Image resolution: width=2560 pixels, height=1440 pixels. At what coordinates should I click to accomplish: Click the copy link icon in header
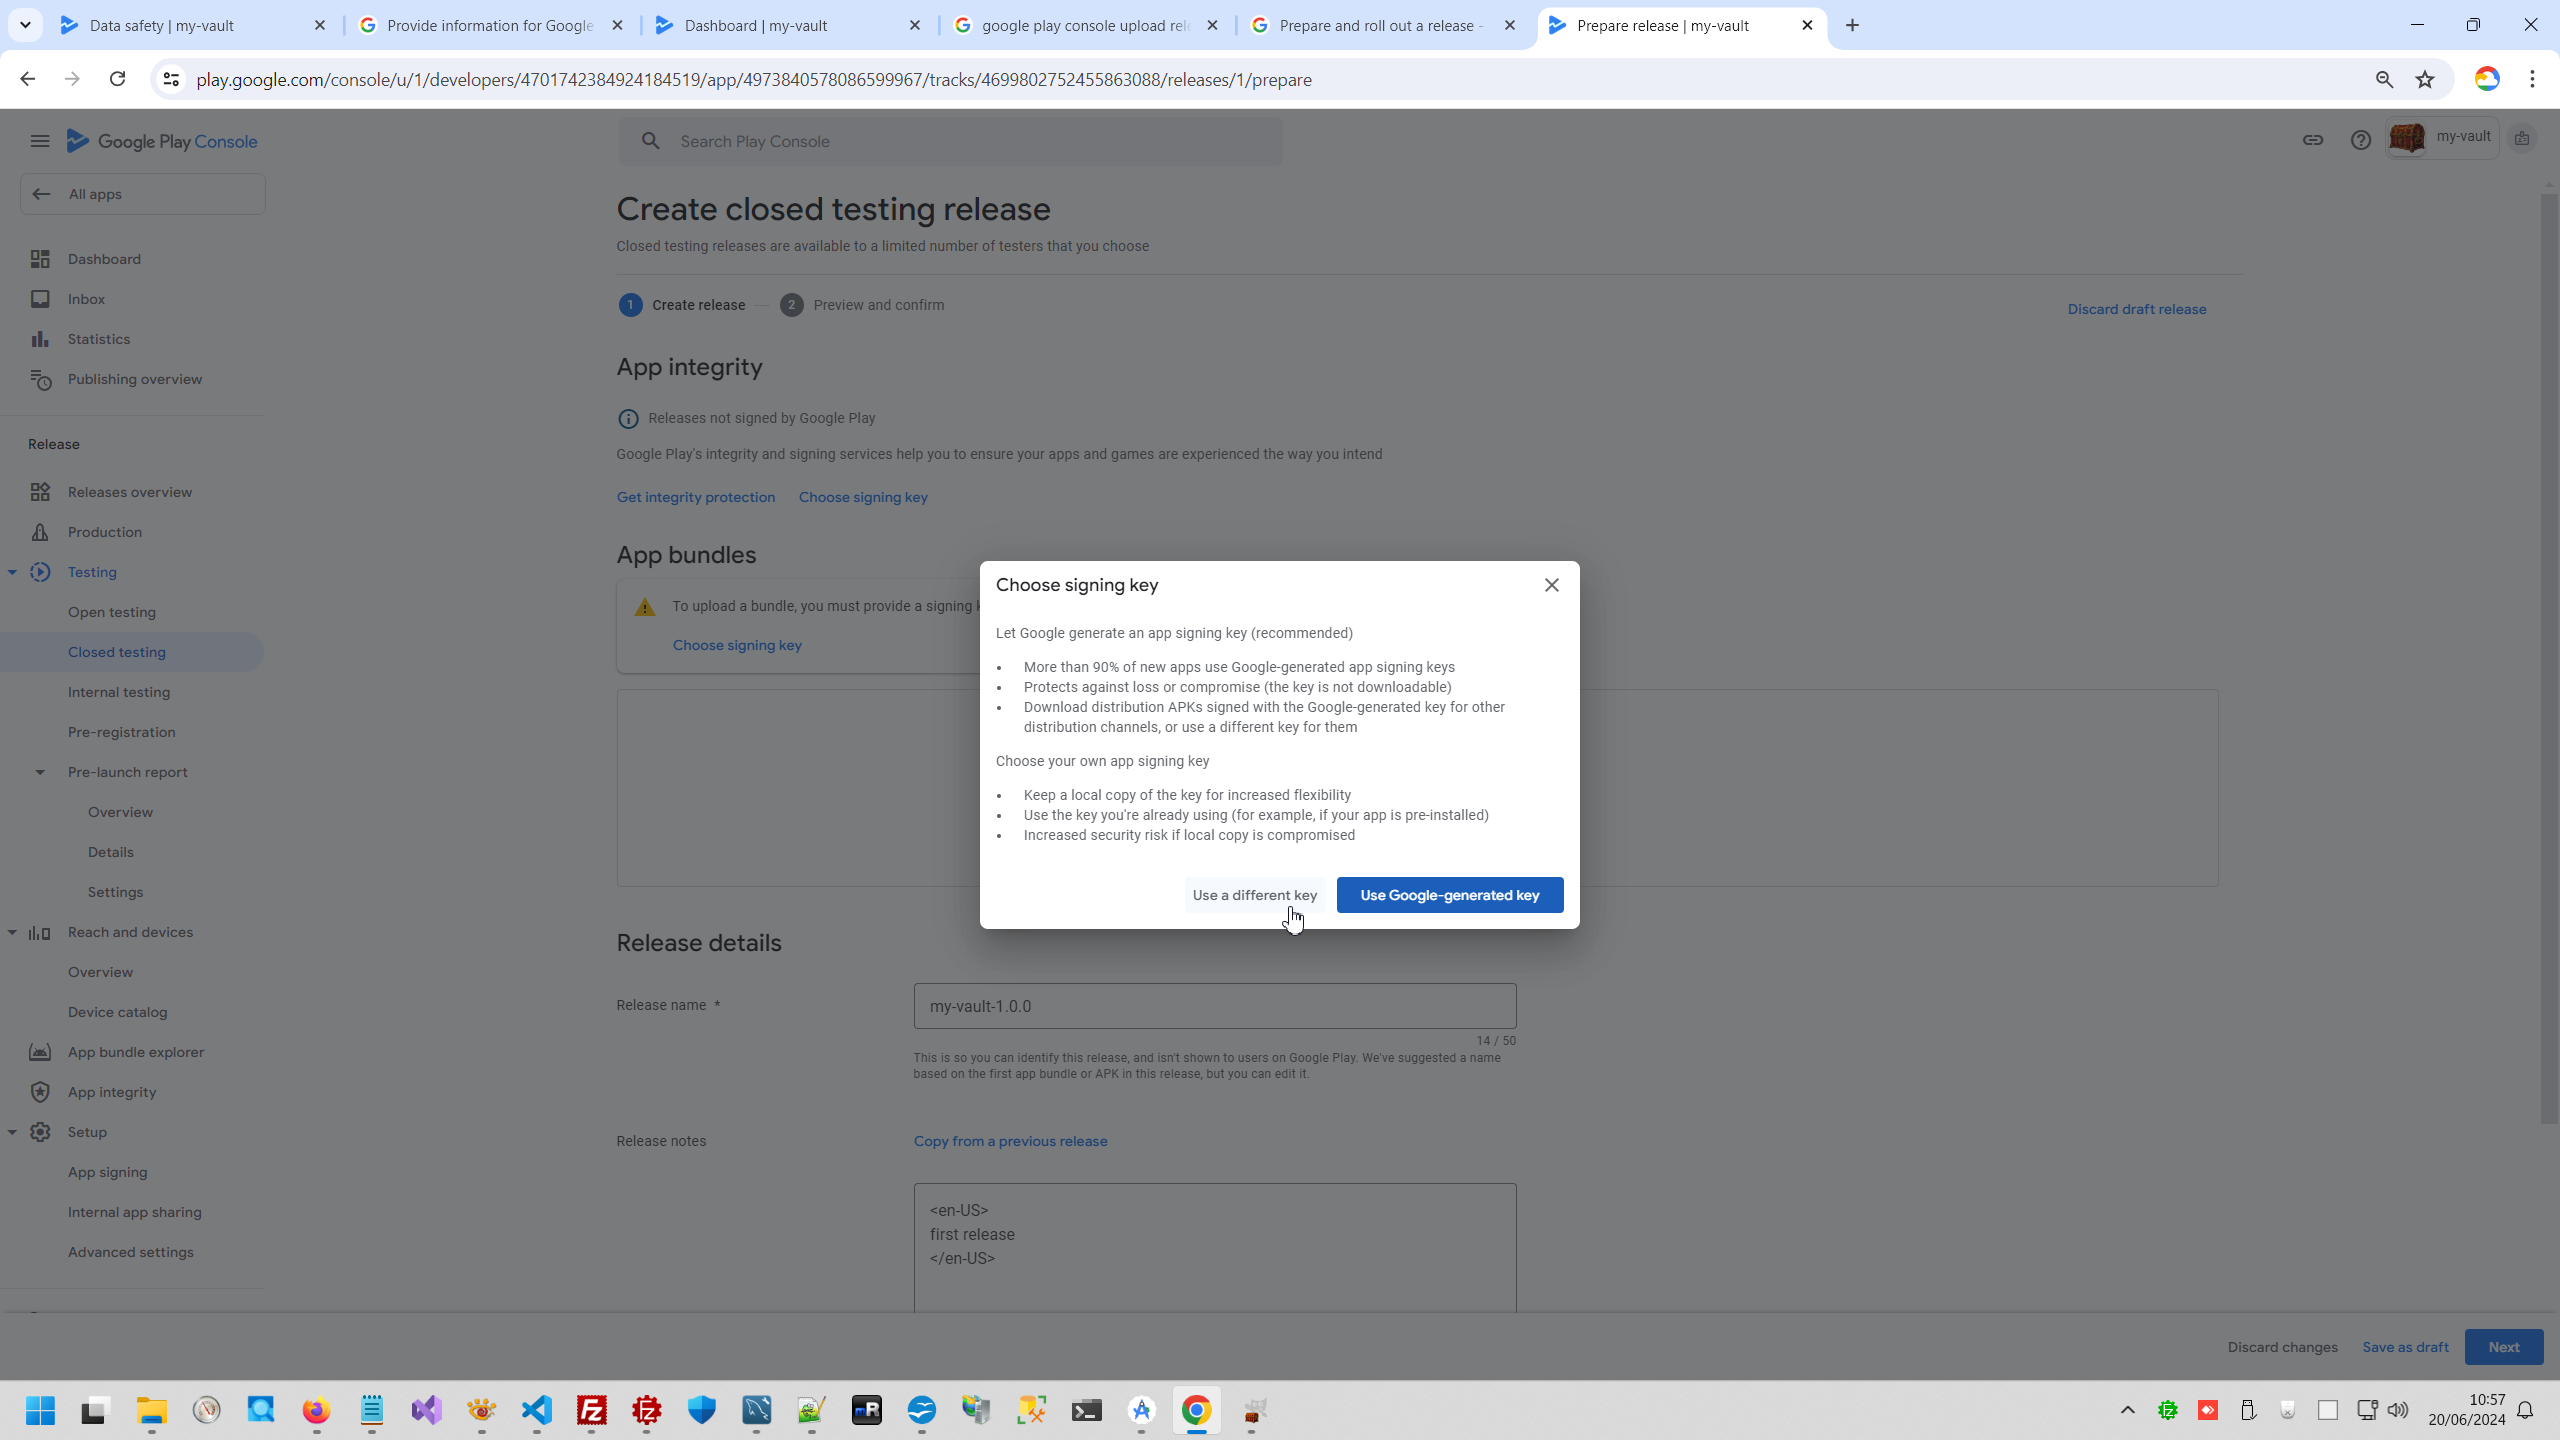2313,140
